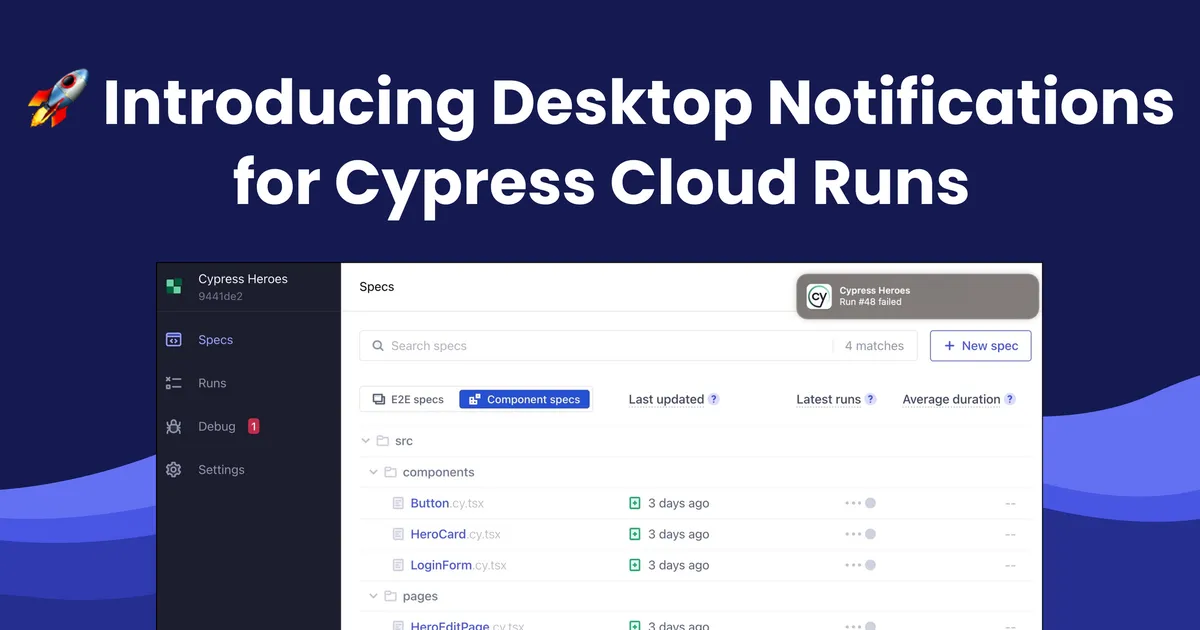Screen dimensions: 1200x630
Task: Click the git status icon in Button.cy.tsx row
Action: [x=634, y=503]
